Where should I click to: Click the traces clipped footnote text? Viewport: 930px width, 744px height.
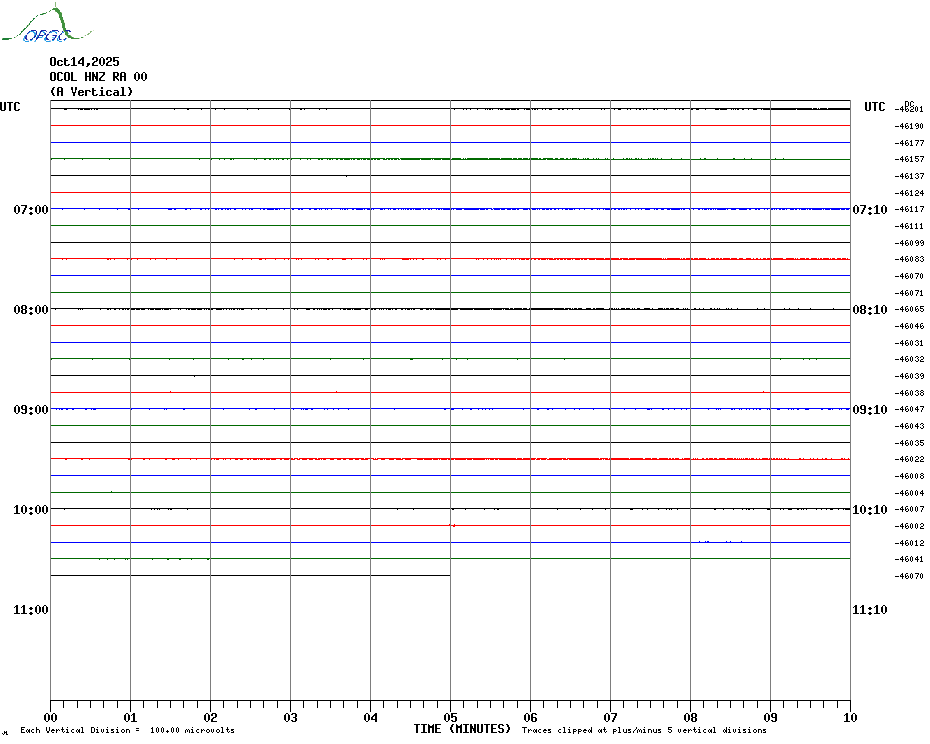[x=644, y=730]
